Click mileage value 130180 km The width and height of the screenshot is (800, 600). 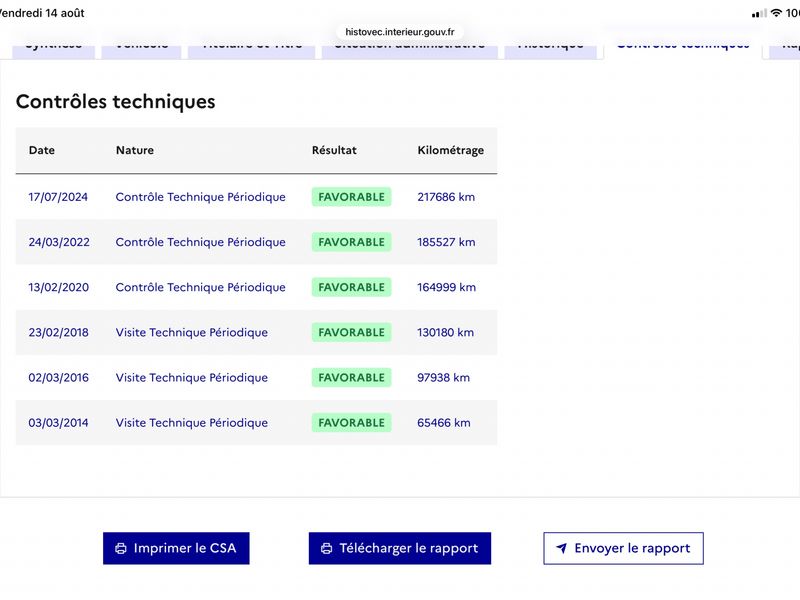point(445,332)
